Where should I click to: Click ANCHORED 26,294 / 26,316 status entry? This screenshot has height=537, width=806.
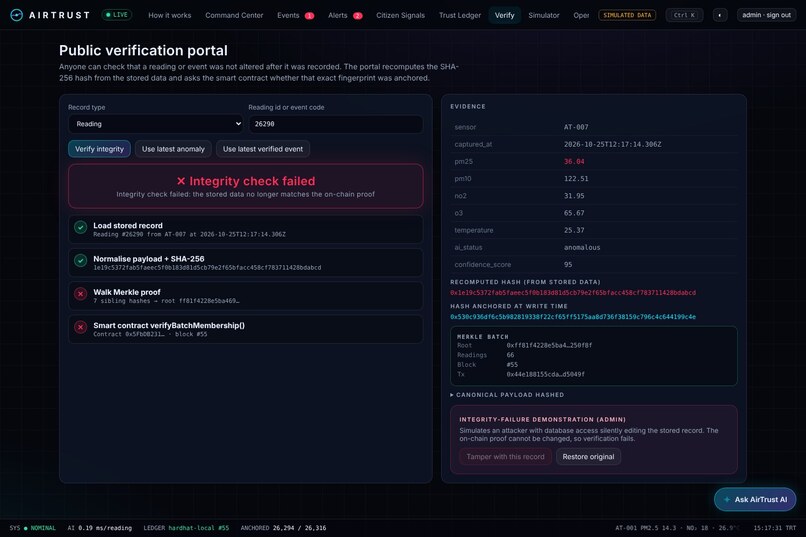(283, 528)
